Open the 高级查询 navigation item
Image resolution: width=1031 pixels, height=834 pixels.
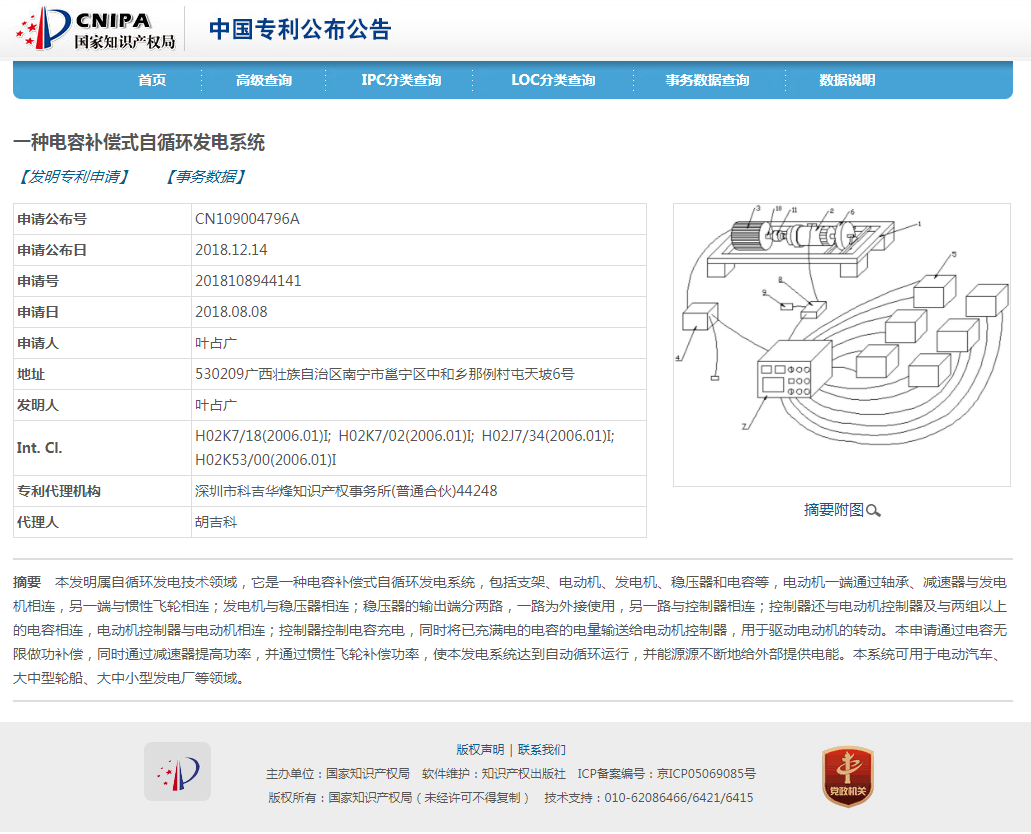pyautogui.click(x=264, y=80)
